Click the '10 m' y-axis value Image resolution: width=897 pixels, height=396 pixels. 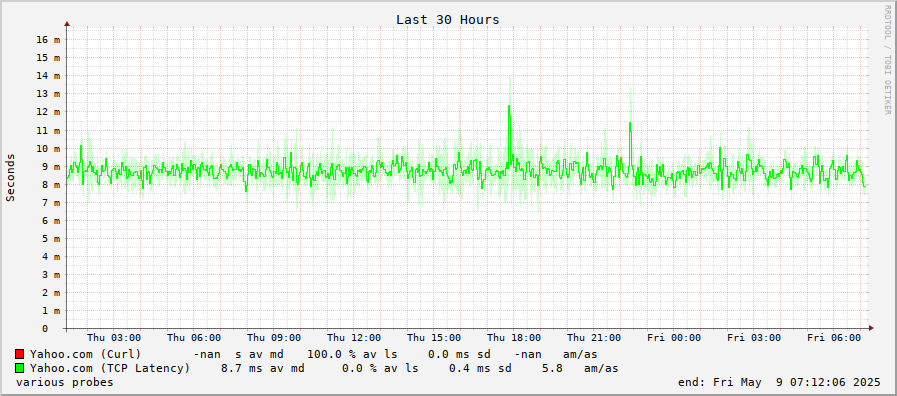[x=49, y=148]
